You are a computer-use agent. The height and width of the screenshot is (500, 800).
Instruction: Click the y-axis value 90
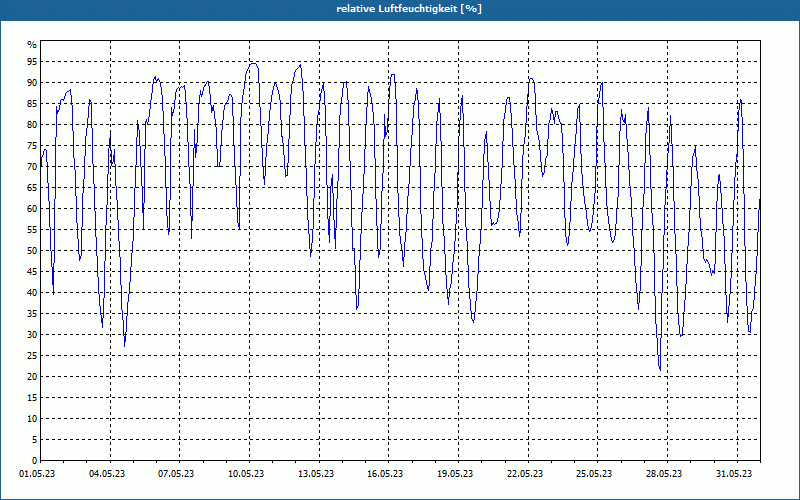(32, 83)
